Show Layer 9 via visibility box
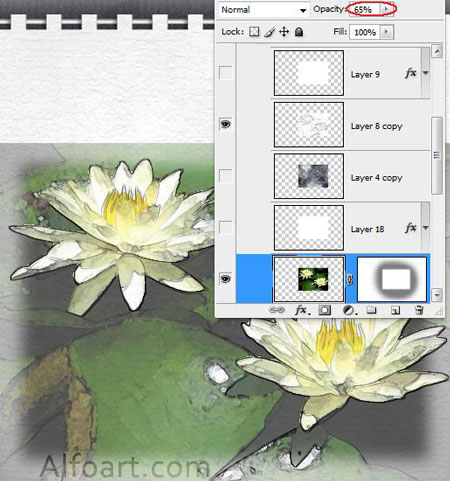Viewport: 450px width, 481px height. tap(226, 73)
